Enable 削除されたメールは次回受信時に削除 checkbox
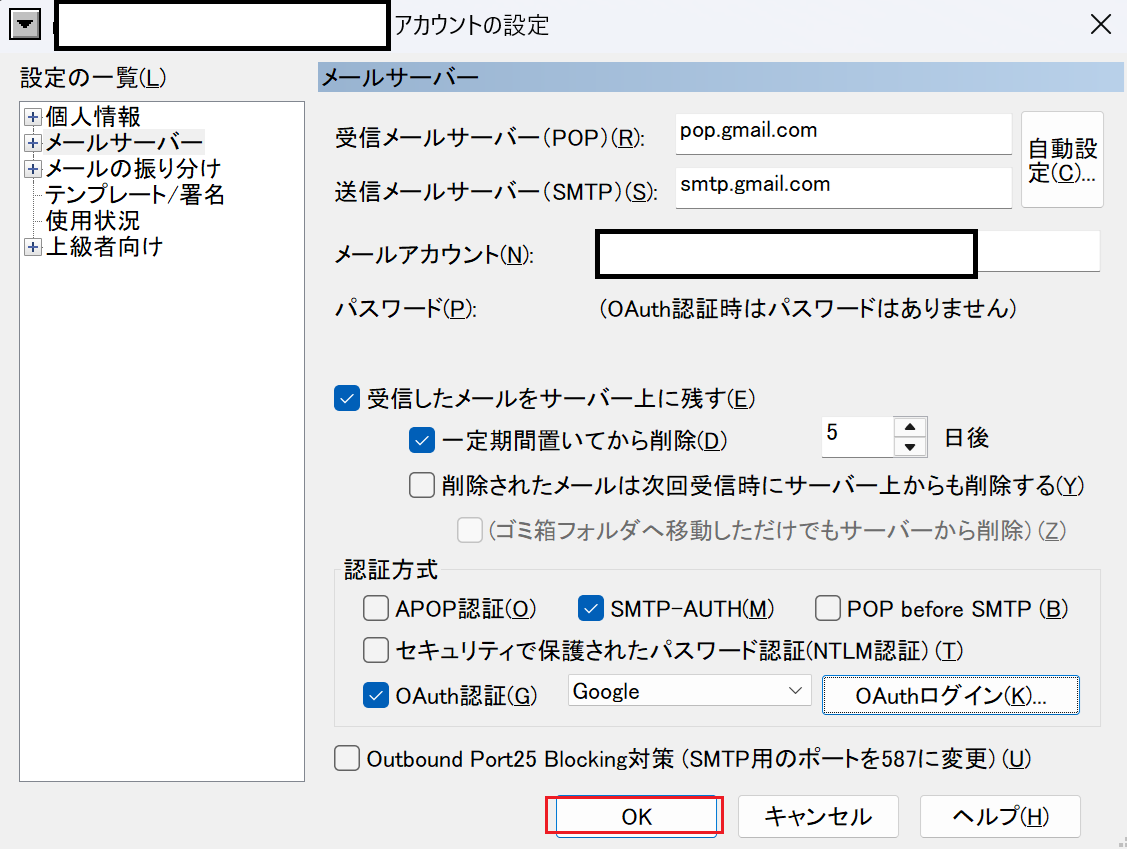Image resolution: width=1127 pixels, height=854 pixels. pyautogui.click(x=422, y=486)
